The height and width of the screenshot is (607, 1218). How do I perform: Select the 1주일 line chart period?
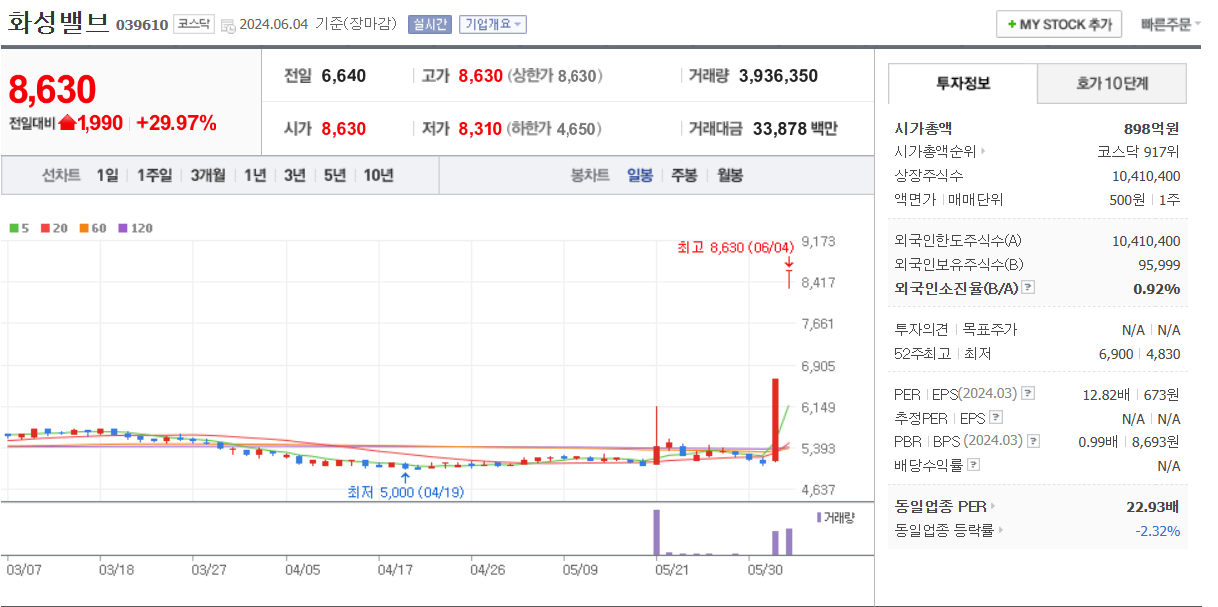click(x=155, y=176)
